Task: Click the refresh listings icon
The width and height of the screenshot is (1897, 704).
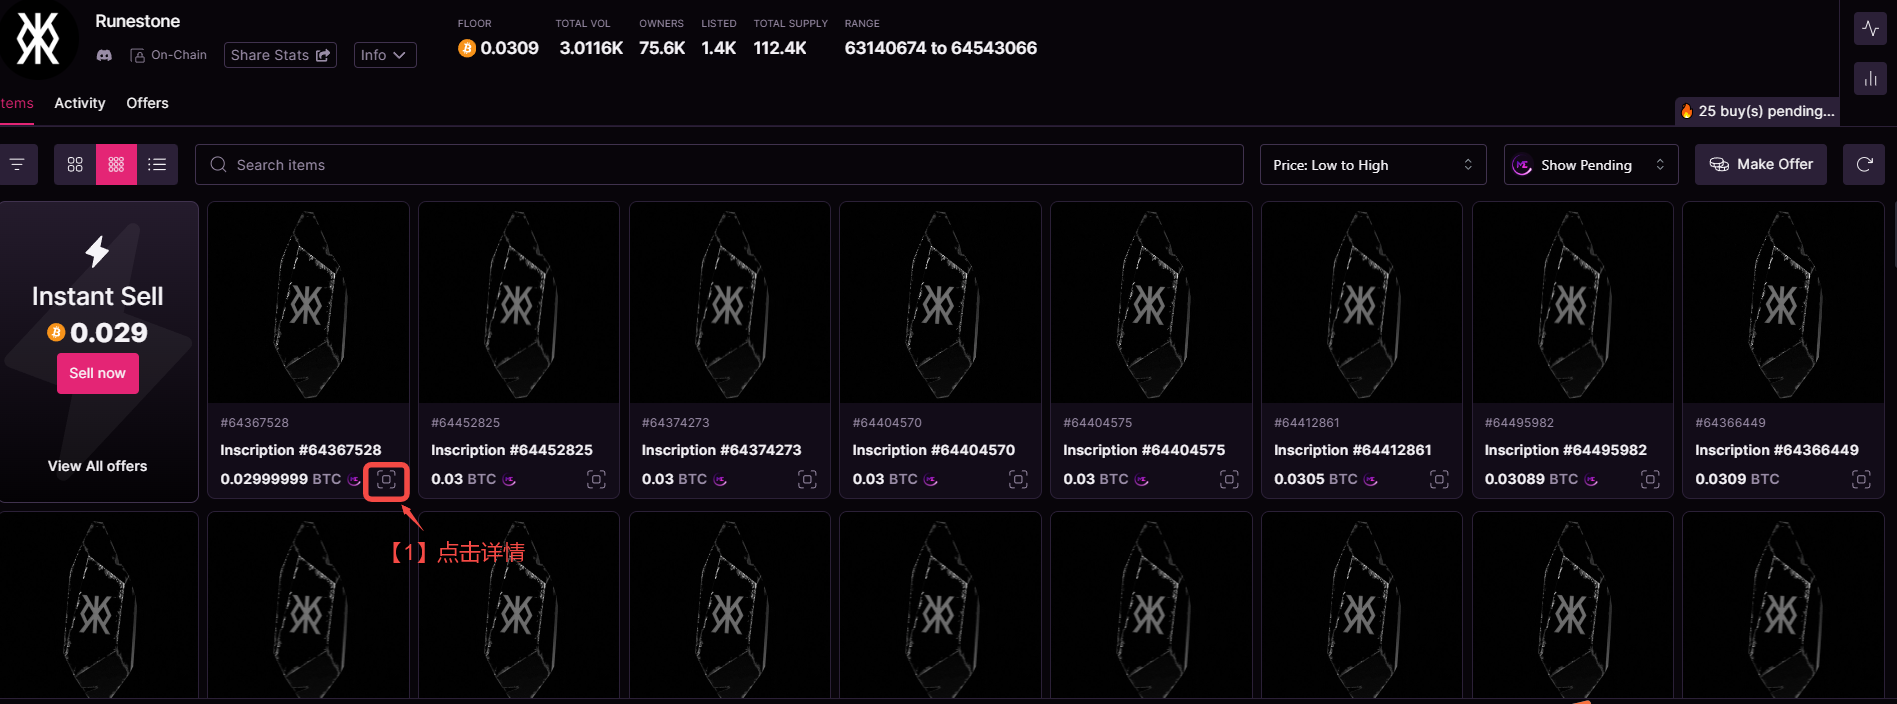Action: click(x=1864, y=165)
